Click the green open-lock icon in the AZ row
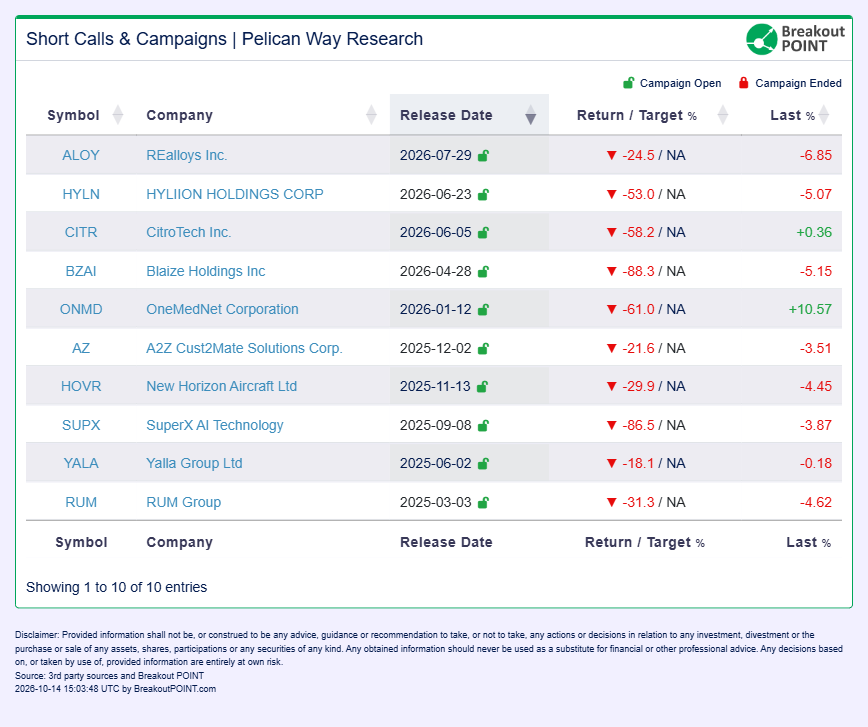Image resolution: width=868 pixels, height=727 pixels. 483,348
